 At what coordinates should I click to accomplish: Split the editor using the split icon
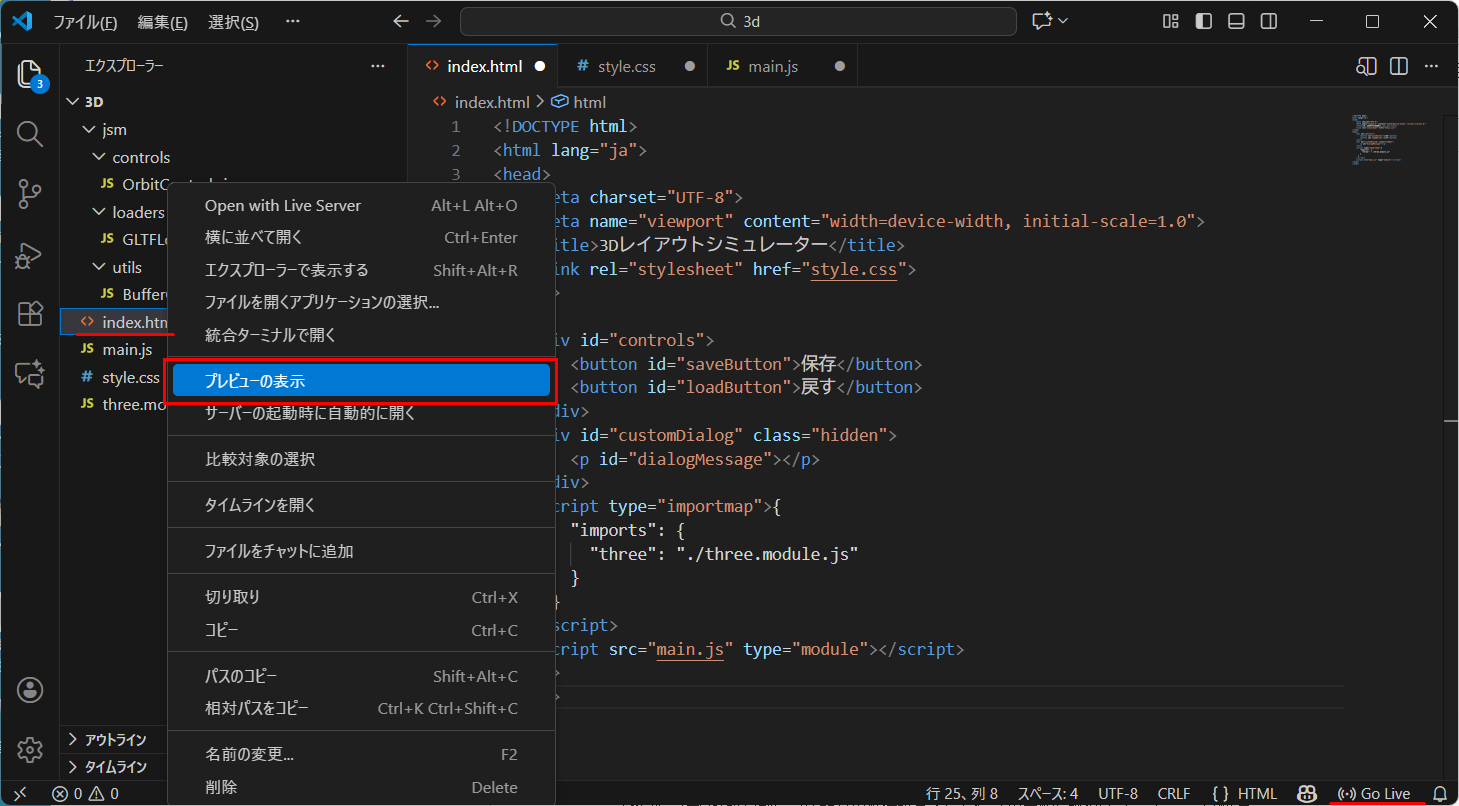click(1397, 65)
